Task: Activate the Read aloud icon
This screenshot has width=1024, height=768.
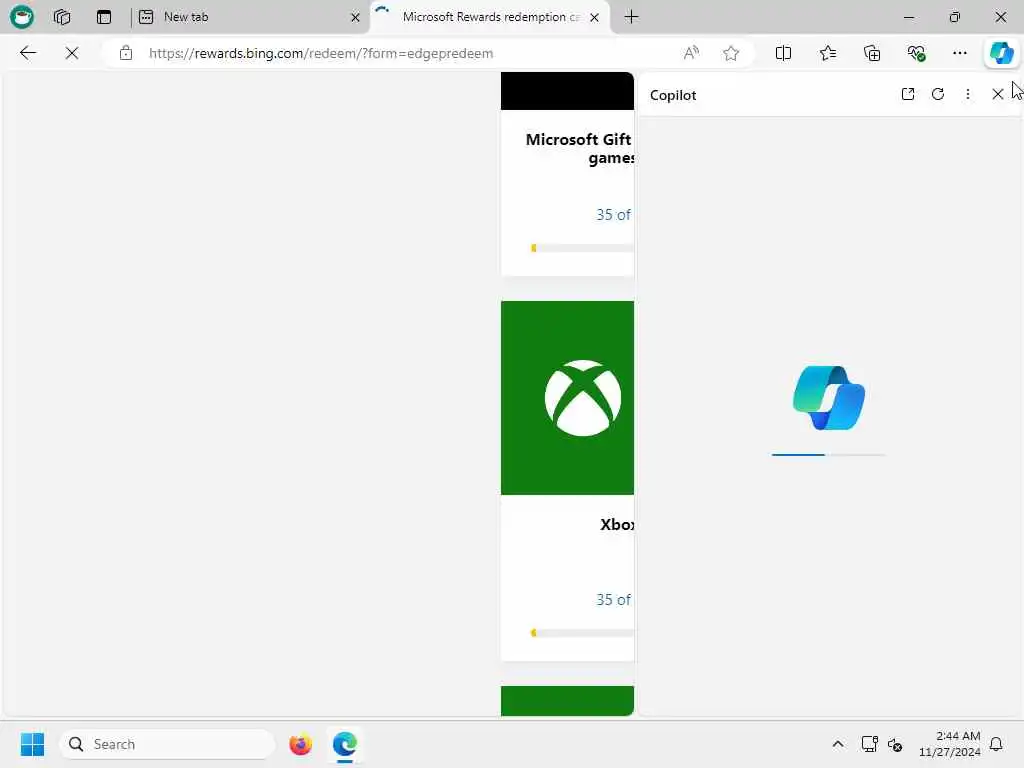Action: coord(691,53)
